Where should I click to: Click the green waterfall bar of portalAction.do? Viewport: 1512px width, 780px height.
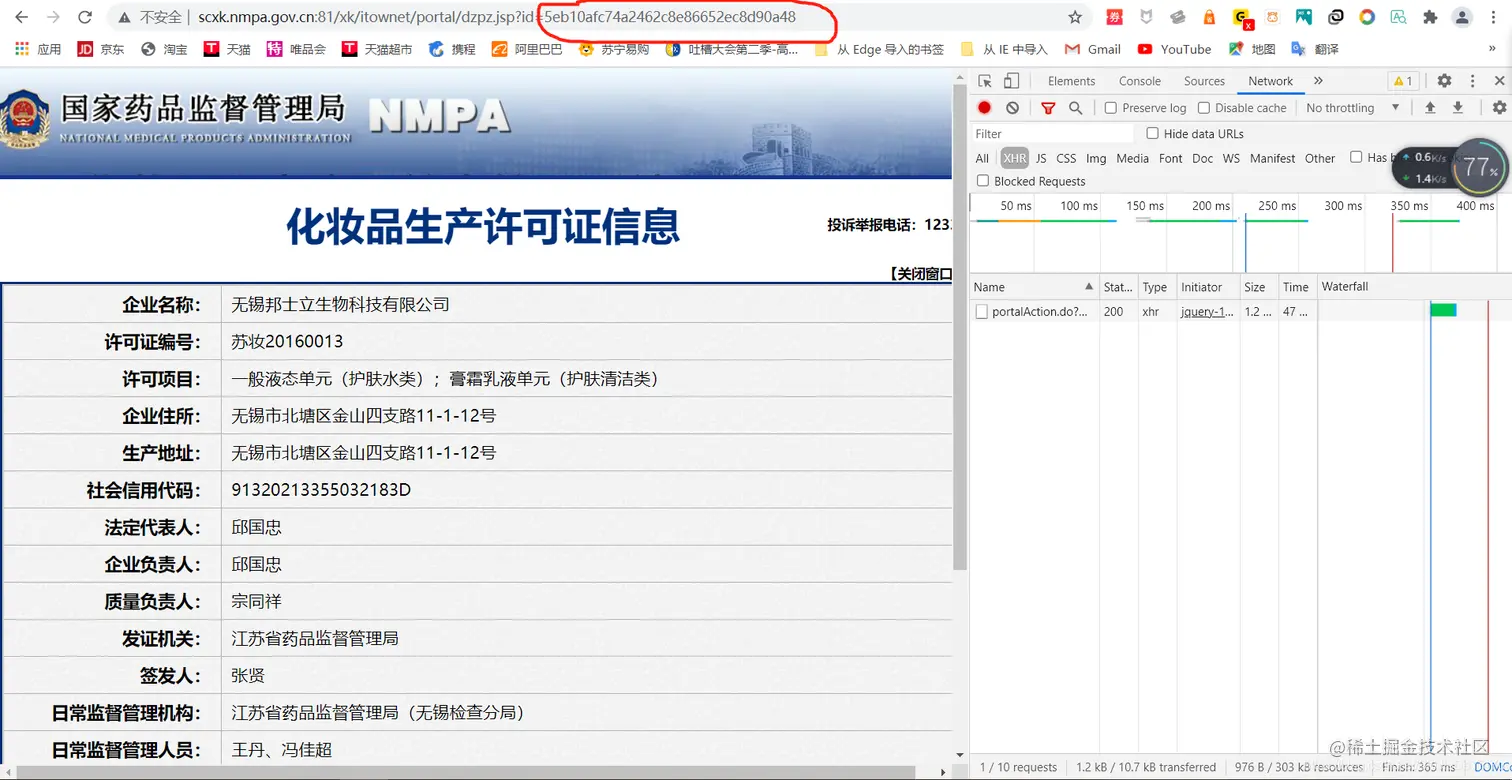[1443, 311]
